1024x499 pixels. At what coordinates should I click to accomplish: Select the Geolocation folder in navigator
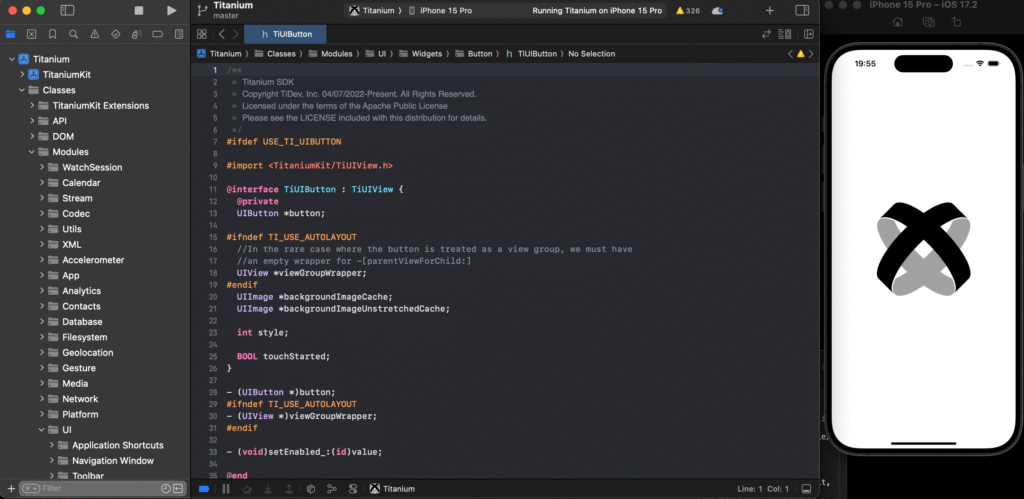[x=87, y=353]
